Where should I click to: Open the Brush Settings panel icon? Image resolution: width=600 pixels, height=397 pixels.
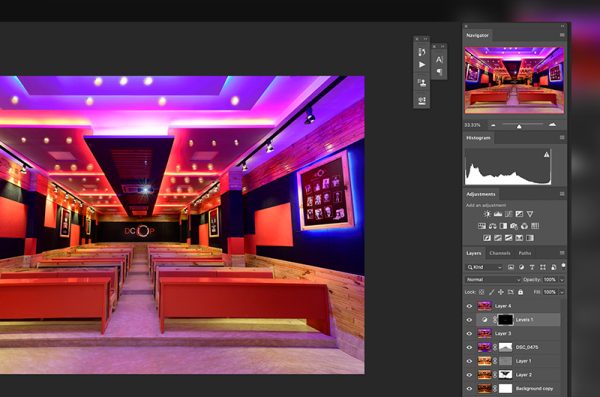point(422,101)
